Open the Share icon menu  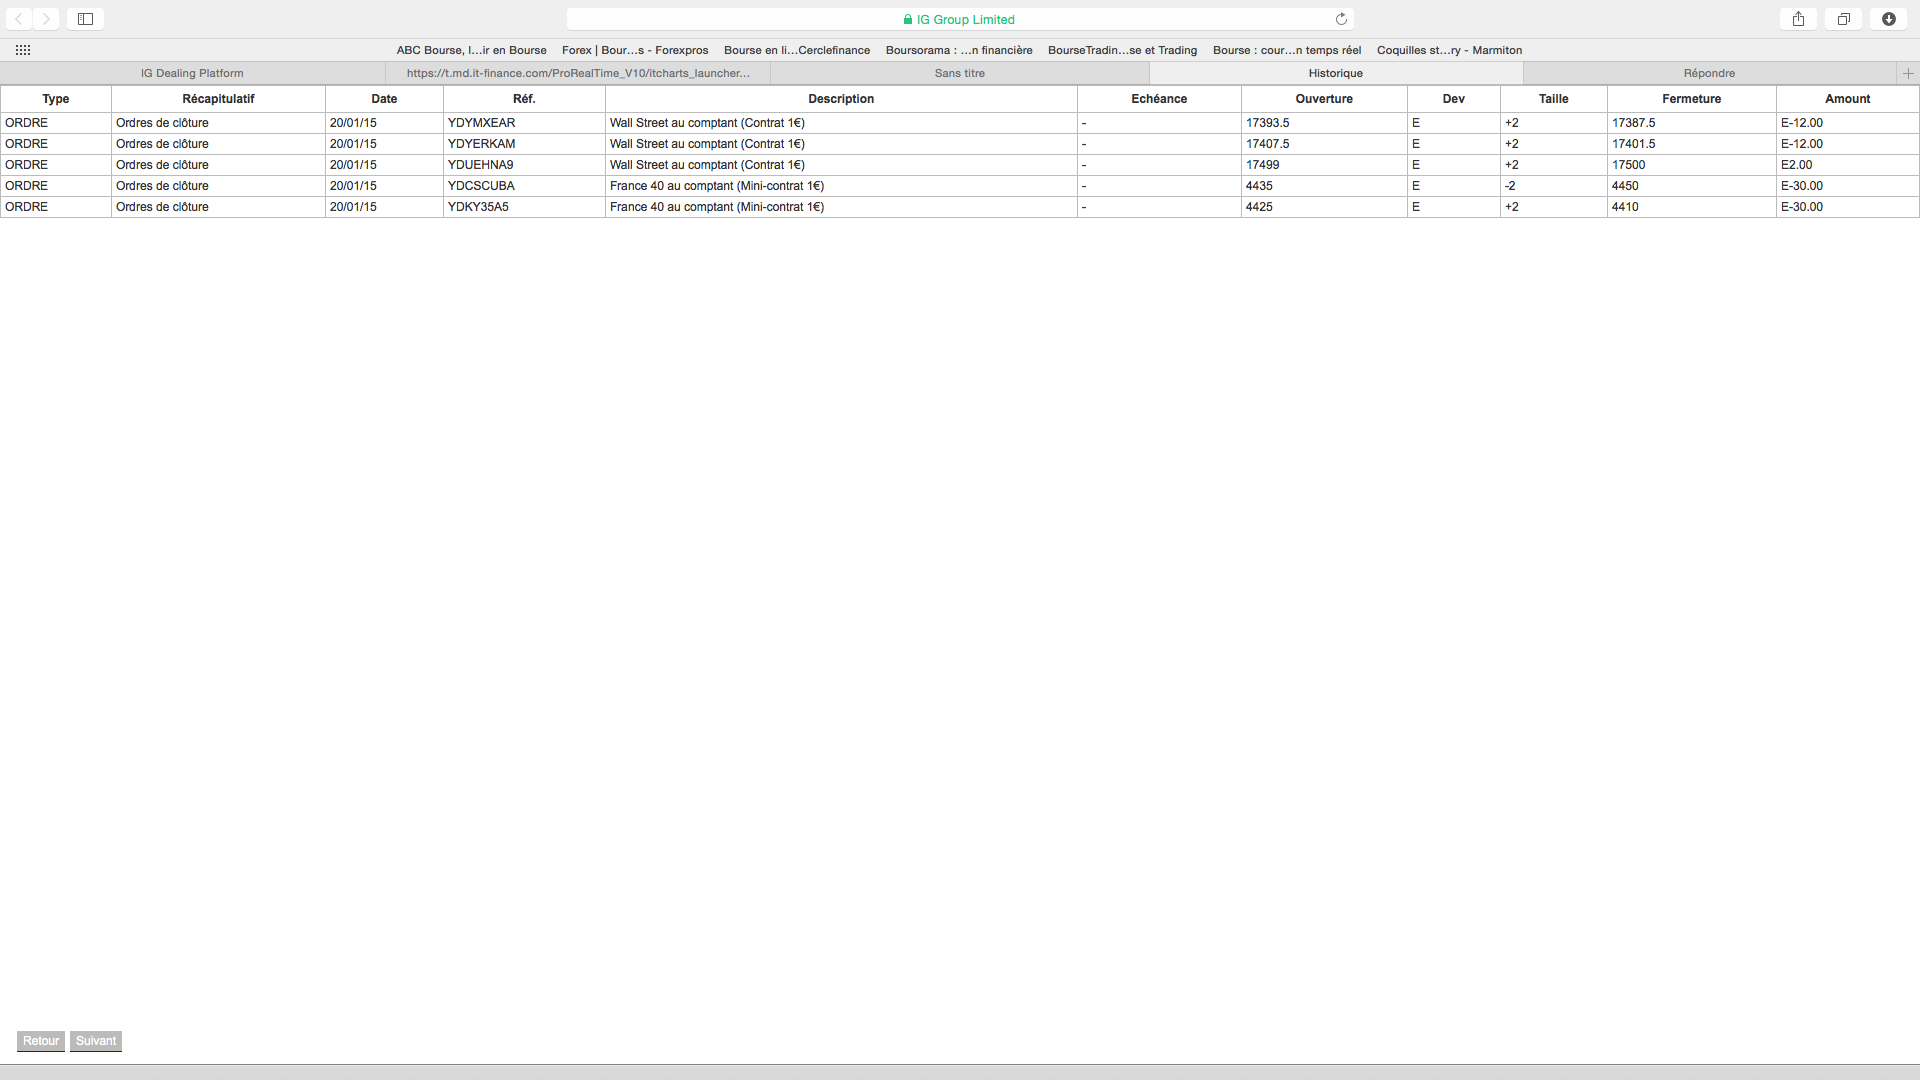tap(1798, 19)
